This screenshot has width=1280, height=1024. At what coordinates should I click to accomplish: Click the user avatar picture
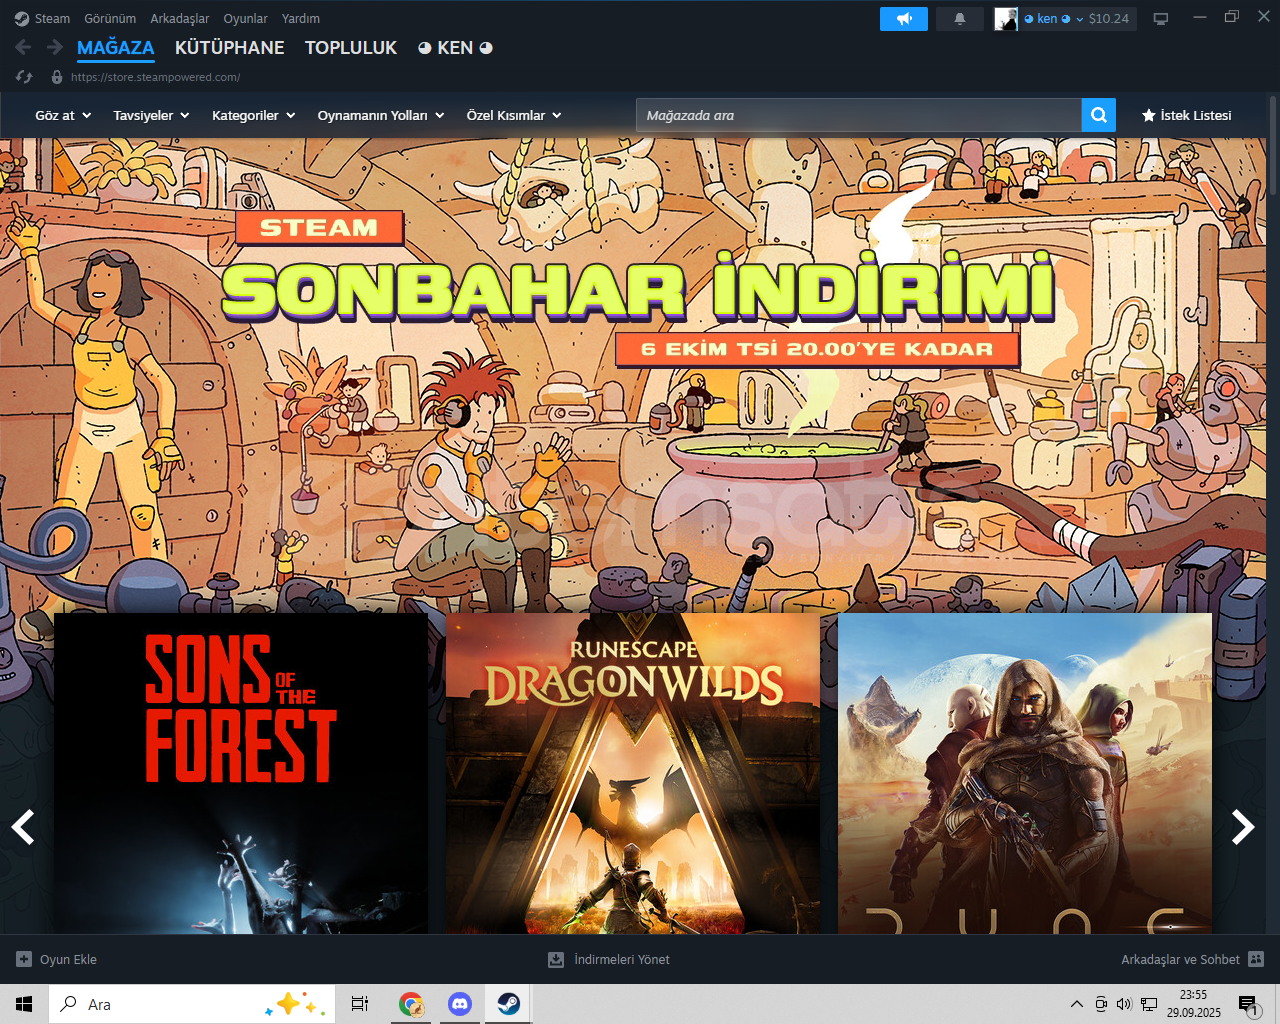click(1006, 19)
